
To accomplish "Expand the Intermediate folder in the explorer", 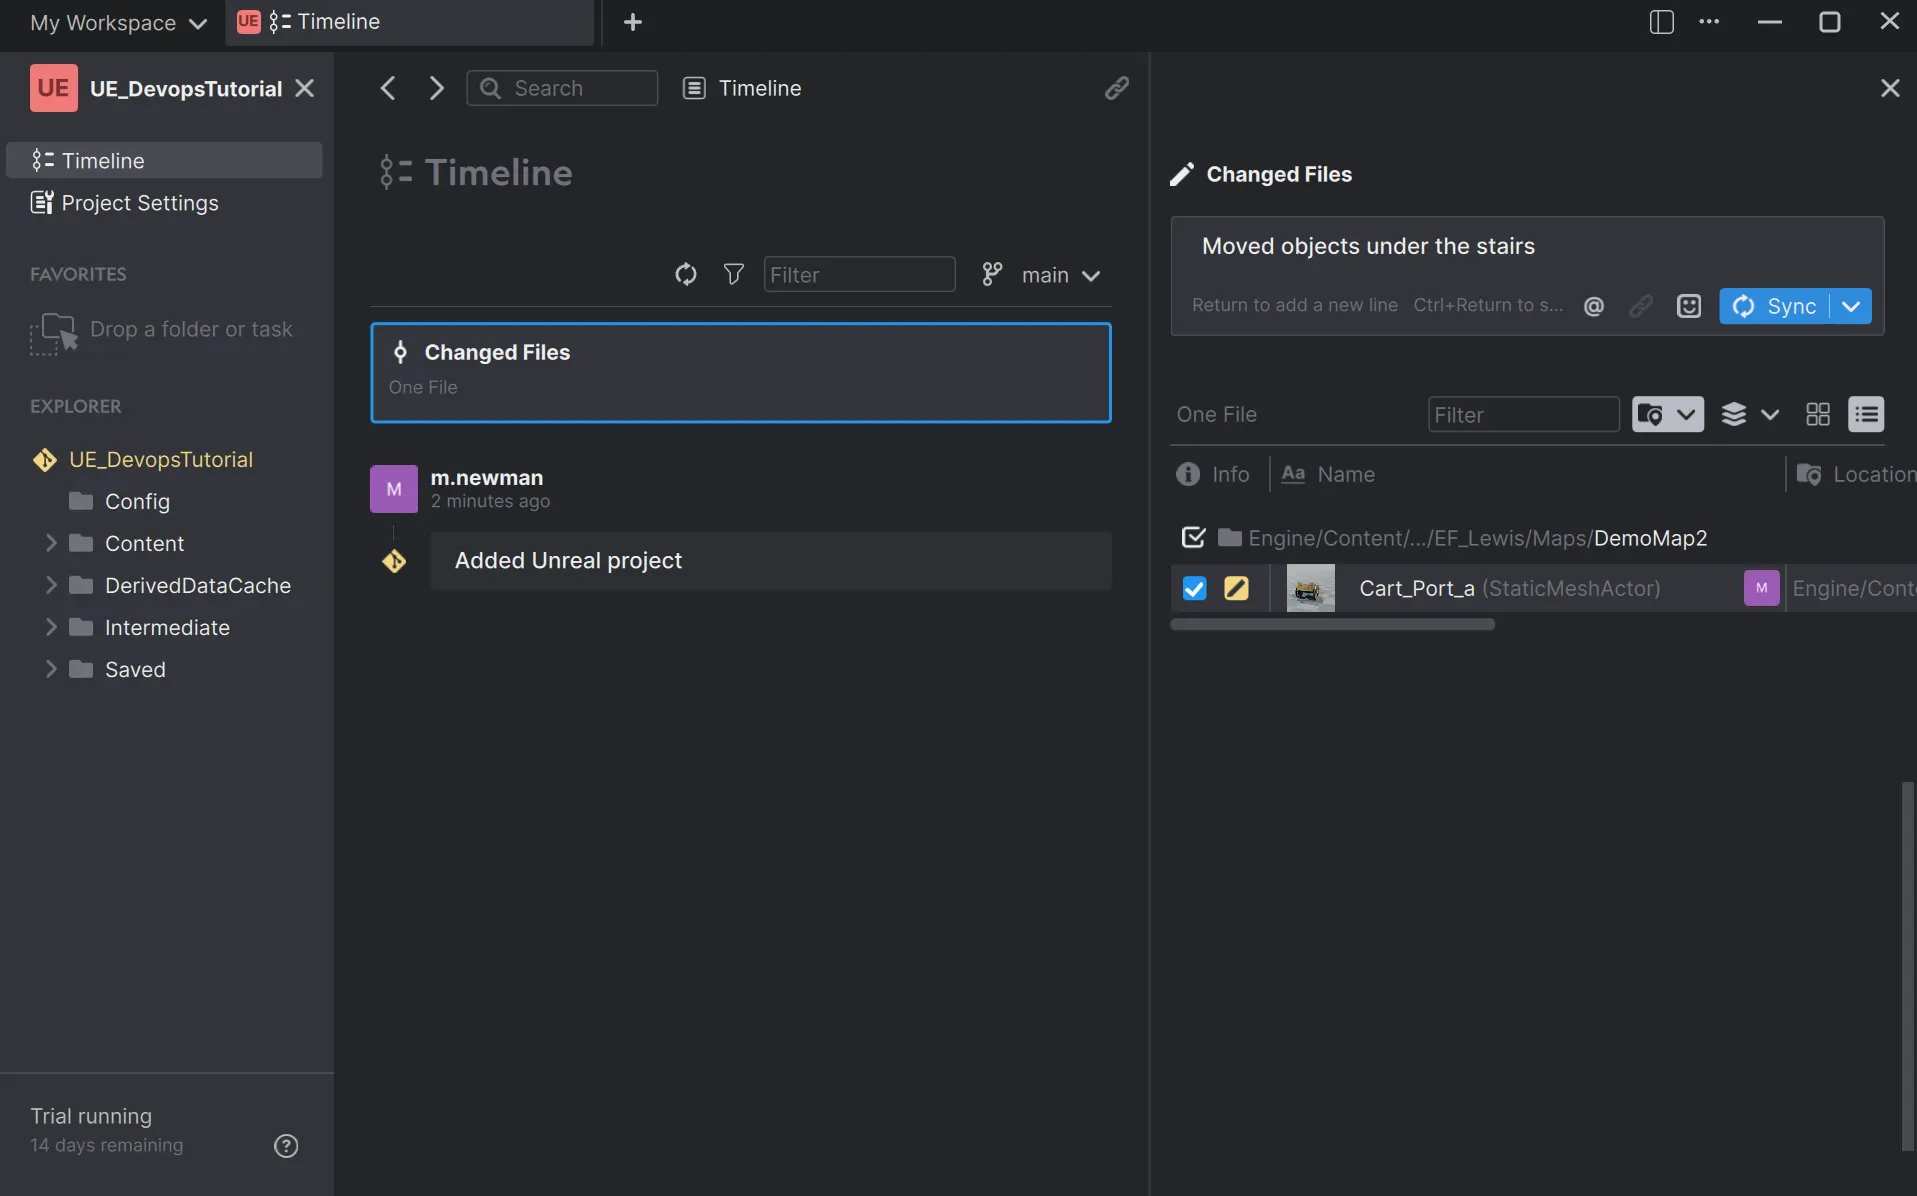I will (x=52, y=627).
